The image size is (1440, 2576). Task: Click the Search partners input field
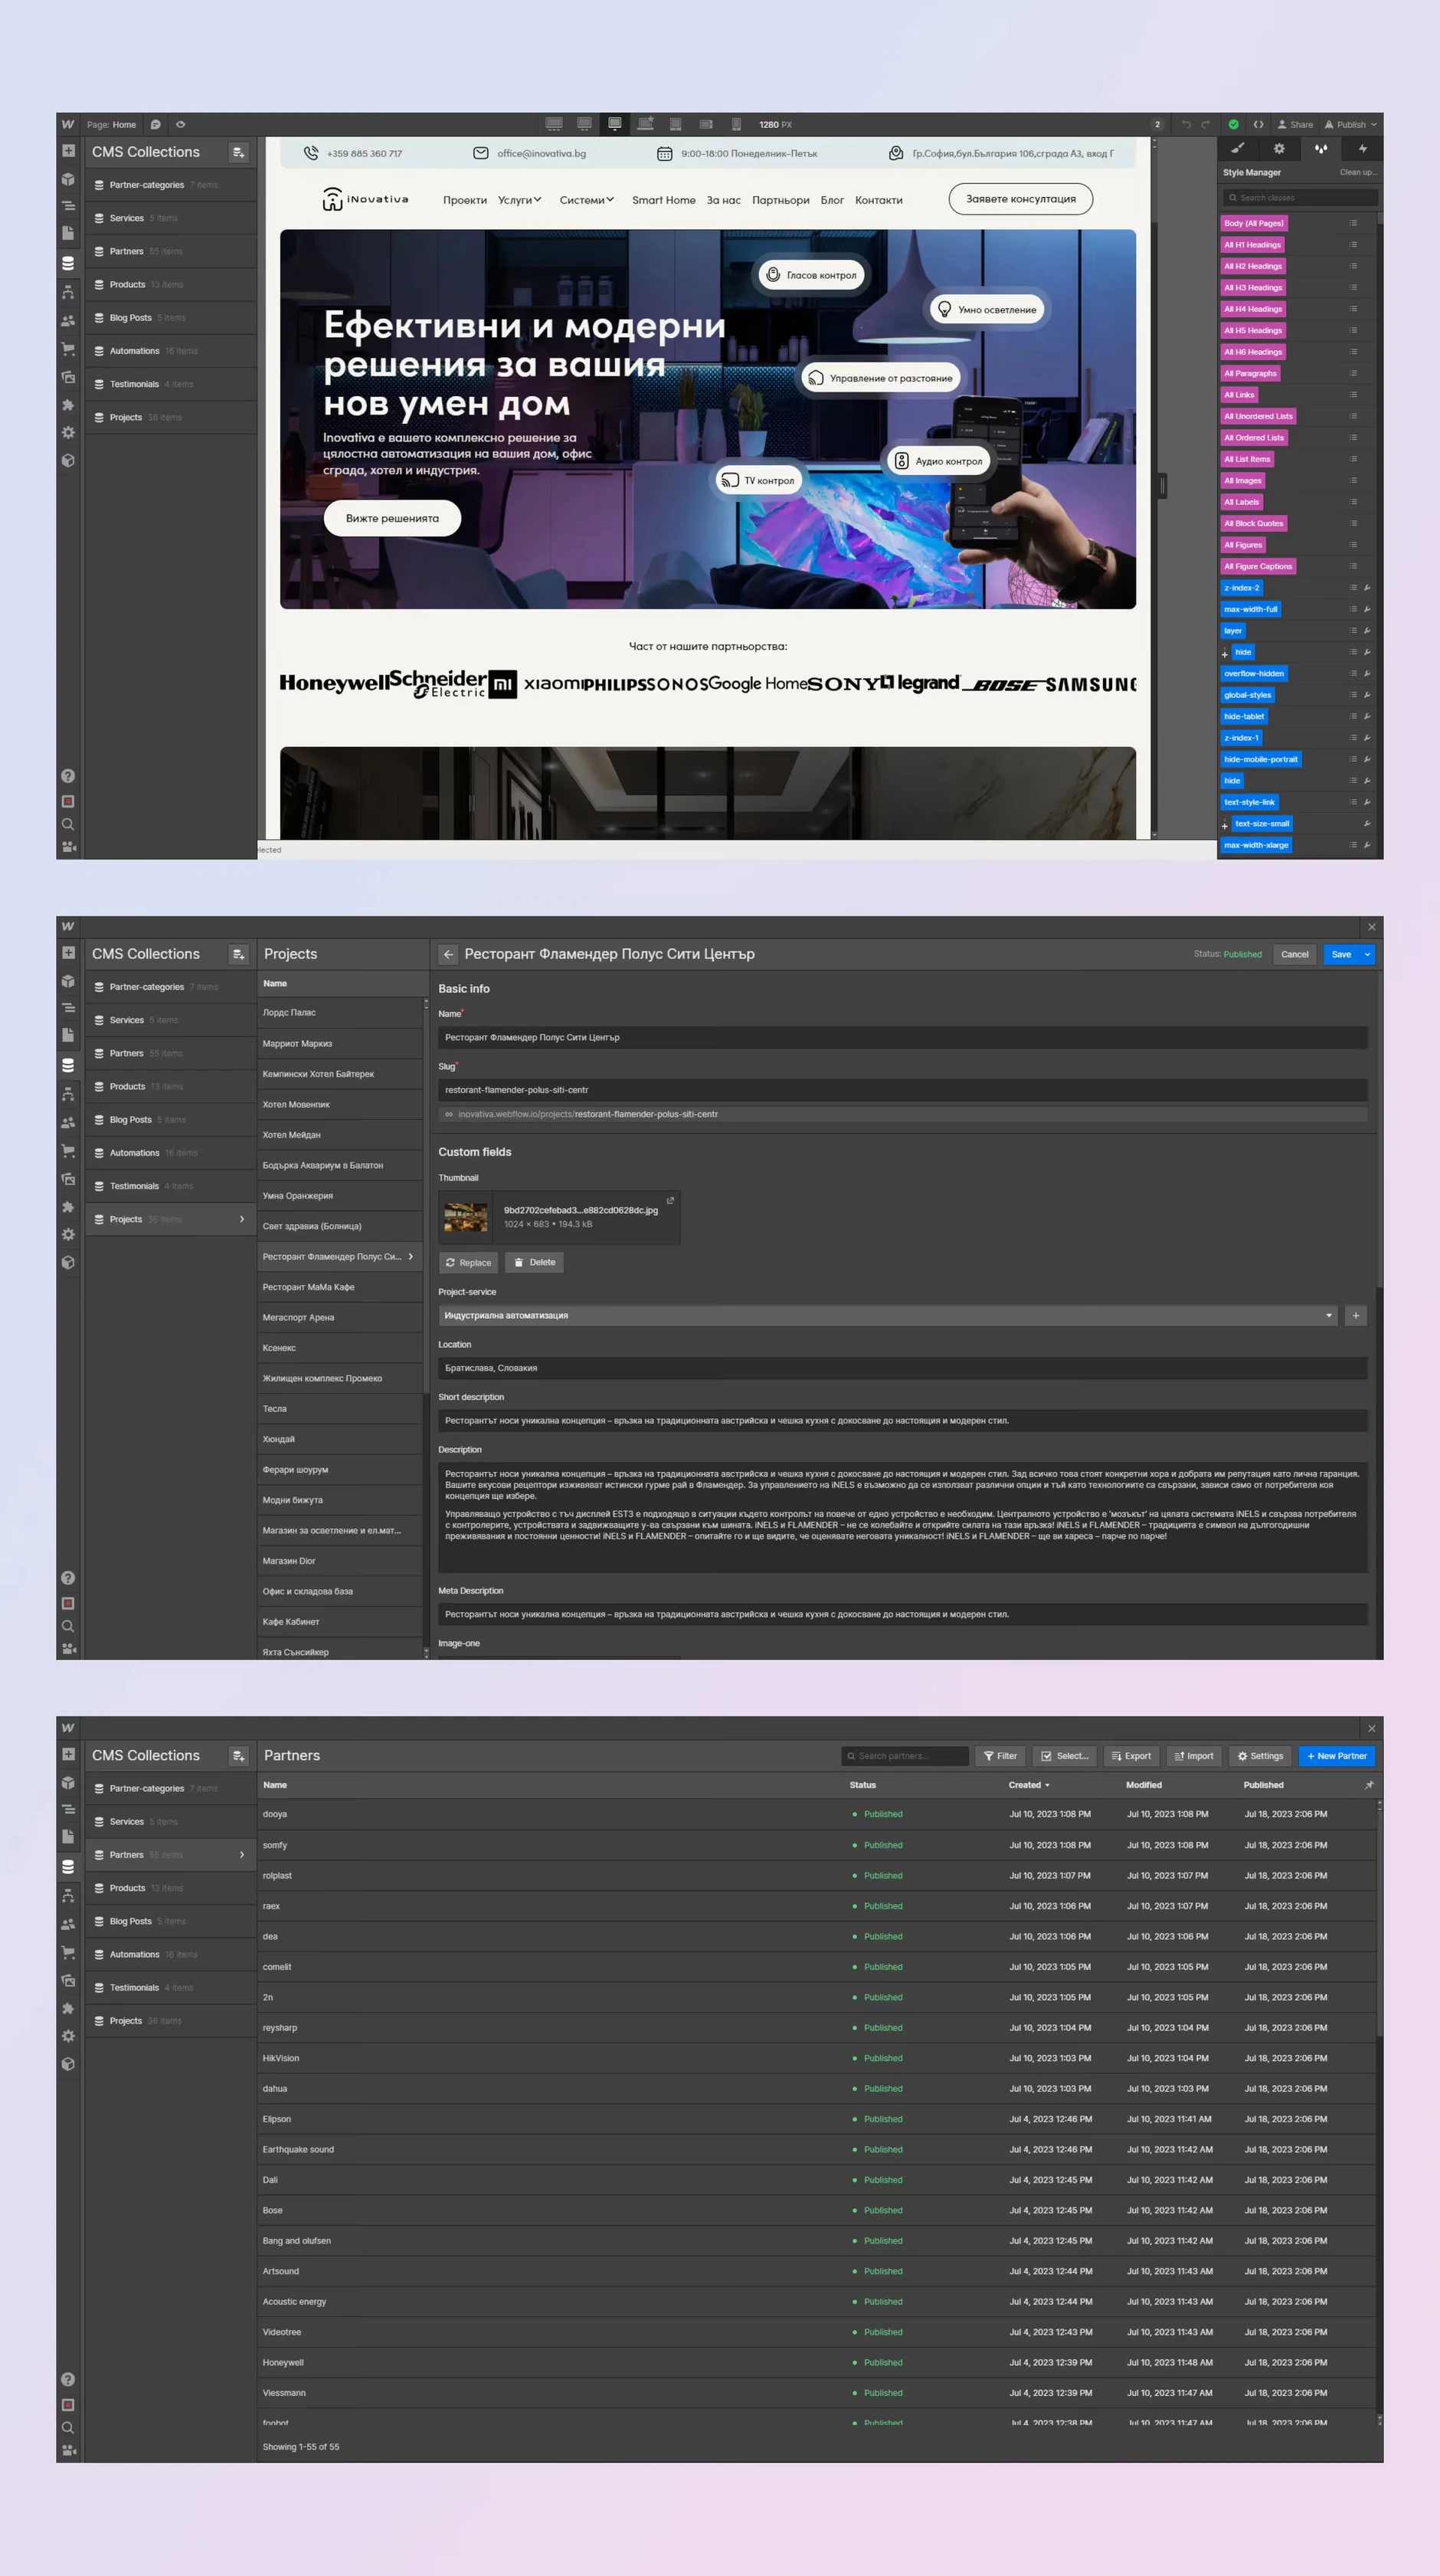(905, 1756)
